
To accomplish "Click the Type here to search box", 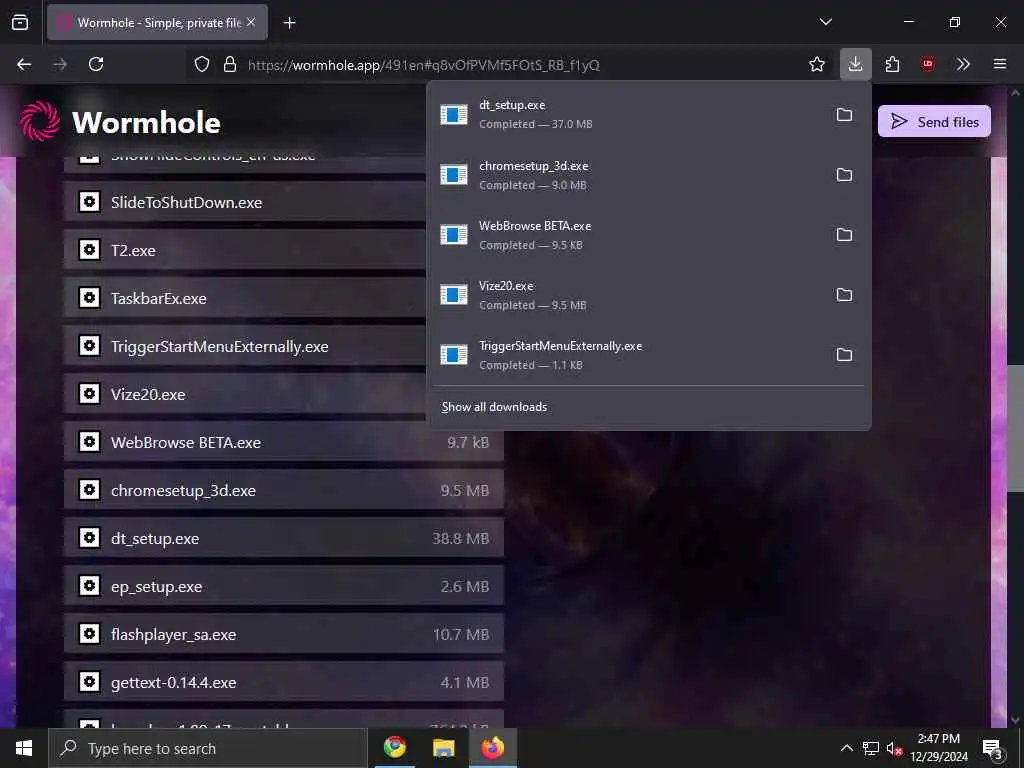I will coord(208,748).
